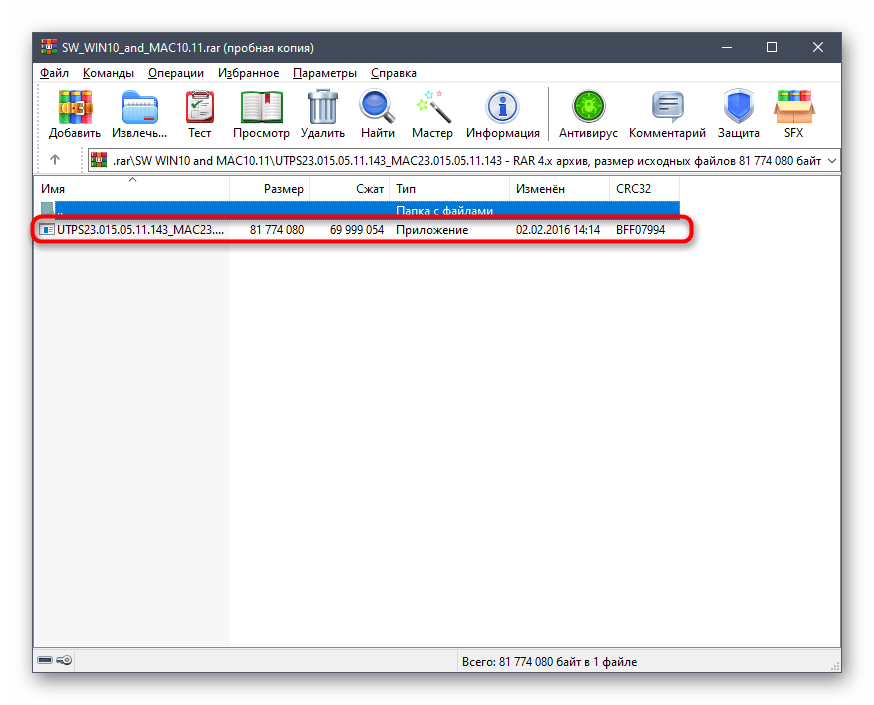Select the parent folder '..' row
This screenshot has height=705, width=874.
tap(360, 210)
